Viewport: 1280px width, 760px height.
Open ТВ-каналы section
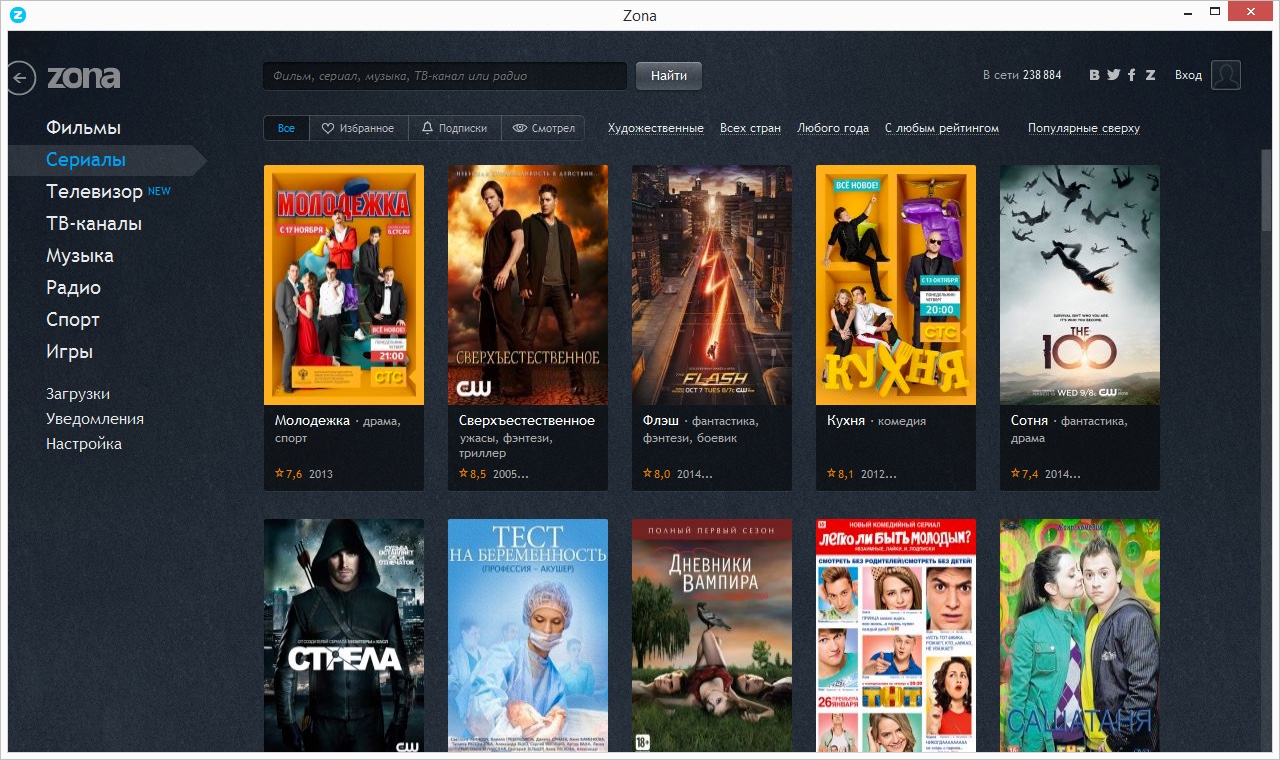pyautogui.click(x=94, y=224)
